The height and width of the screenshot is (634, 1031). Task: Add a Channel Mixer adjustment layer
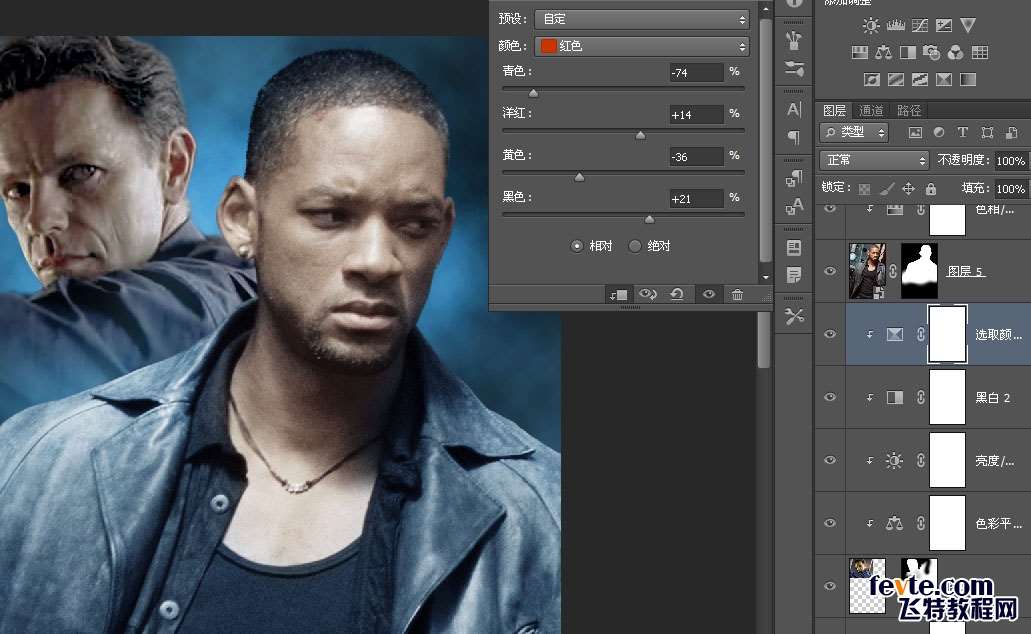coord(955,53)
